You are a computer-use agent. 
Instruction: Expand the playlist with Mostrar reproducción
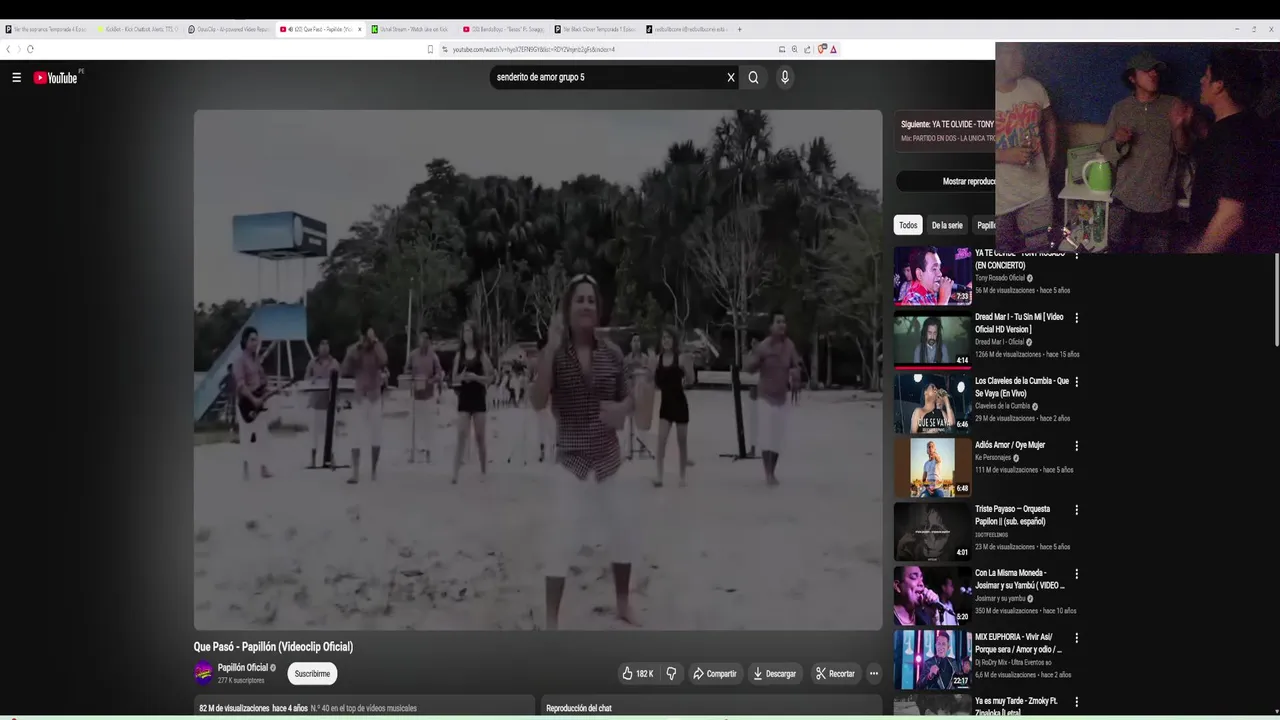click(x=945, y=181)
